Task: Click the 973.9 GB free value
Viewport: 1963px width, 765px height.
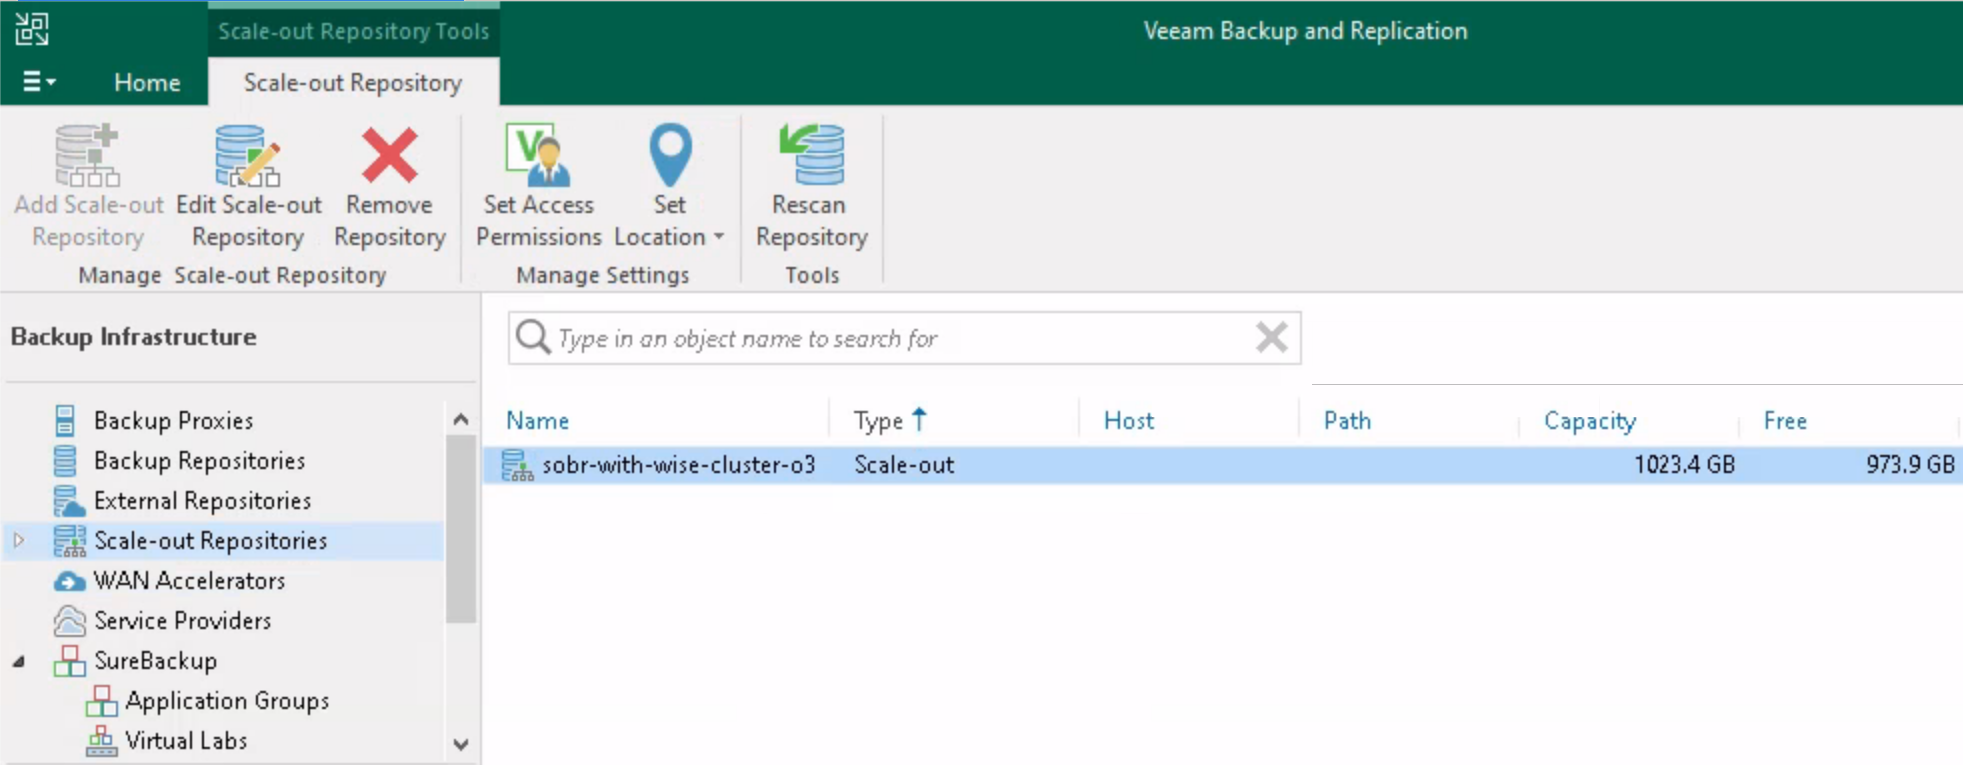Action: pos(1910,465)
